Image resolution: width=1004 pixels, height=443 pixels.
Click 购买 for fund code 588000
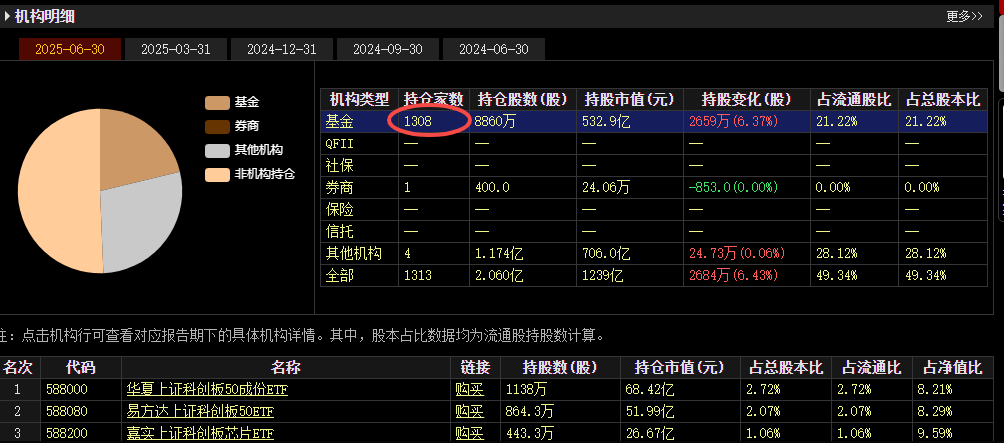coord(469,389)
